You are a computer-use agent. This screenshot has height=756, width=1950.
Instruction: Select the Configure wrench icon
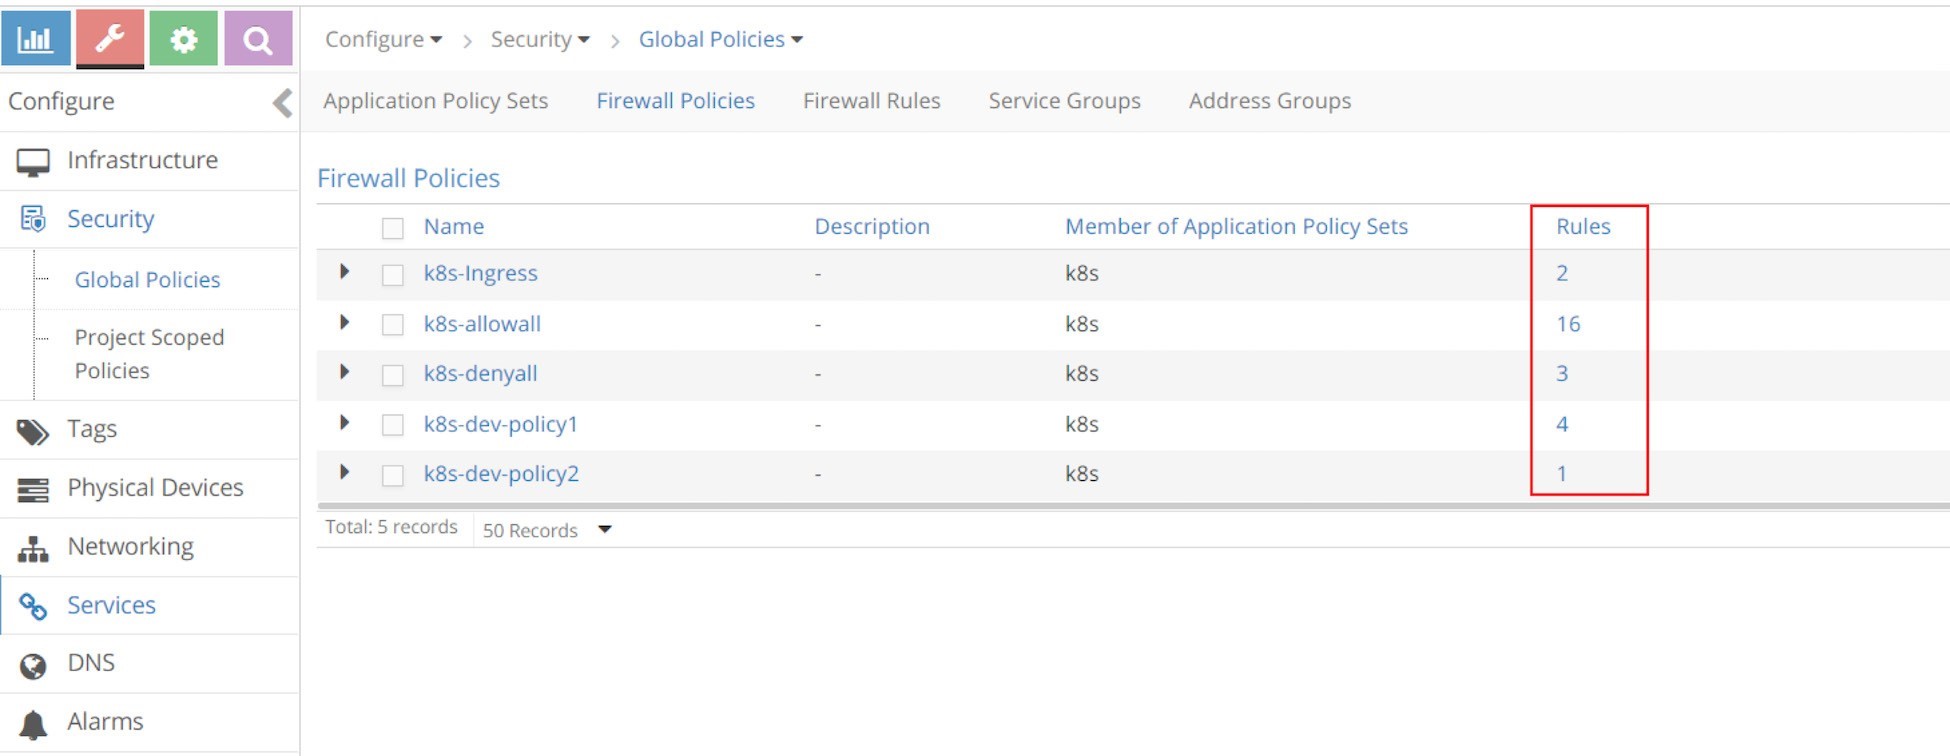(110, 38)
